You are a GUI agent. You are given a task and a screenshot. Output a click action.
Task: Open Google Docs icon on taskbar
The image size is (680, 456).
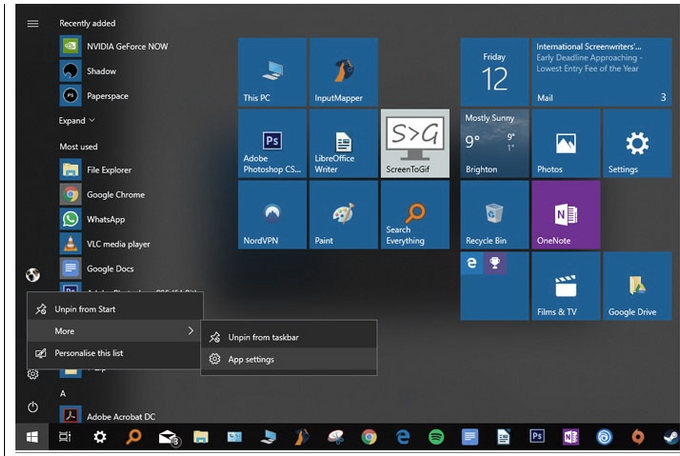tap(470, 437)
